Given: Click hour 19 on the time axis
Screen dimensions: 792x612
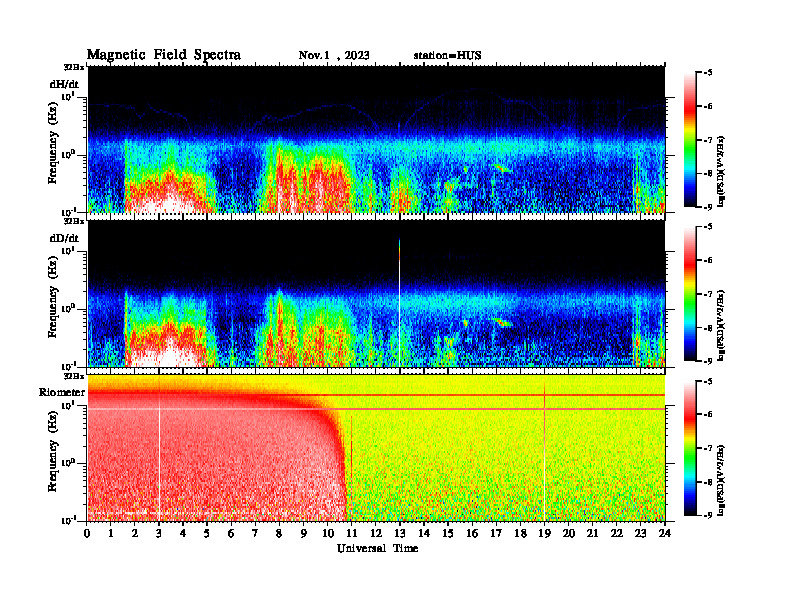Looking at the screenshot, I should point(544,533).
